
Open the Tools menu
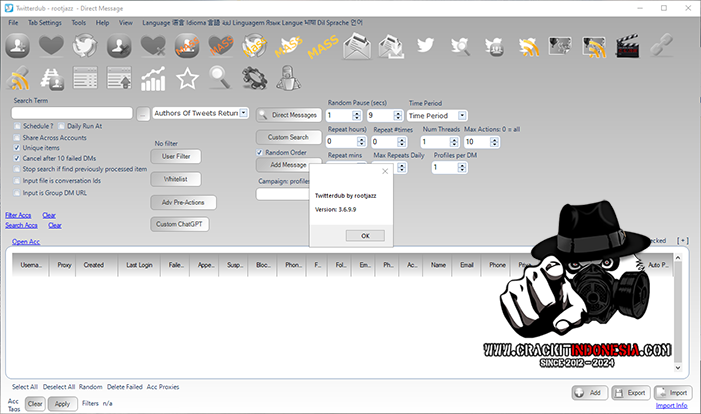(78, 21)
